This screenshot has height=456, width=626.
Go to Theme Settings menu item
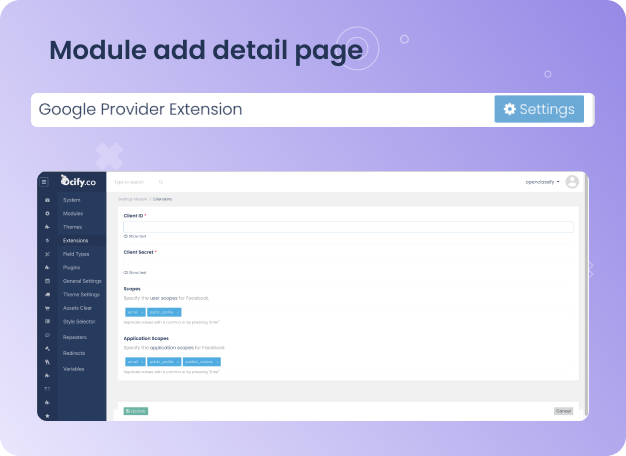pyautogui.click(x=81, y=294)
